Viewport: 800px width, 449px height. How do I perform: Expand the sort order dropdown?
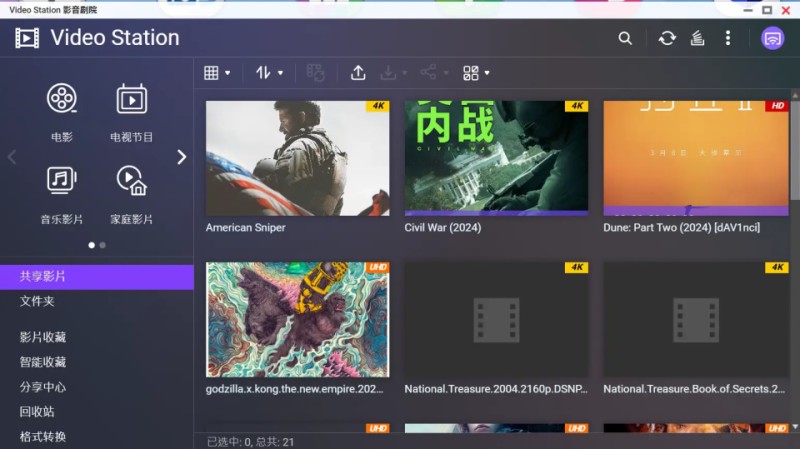click(269, 73)
